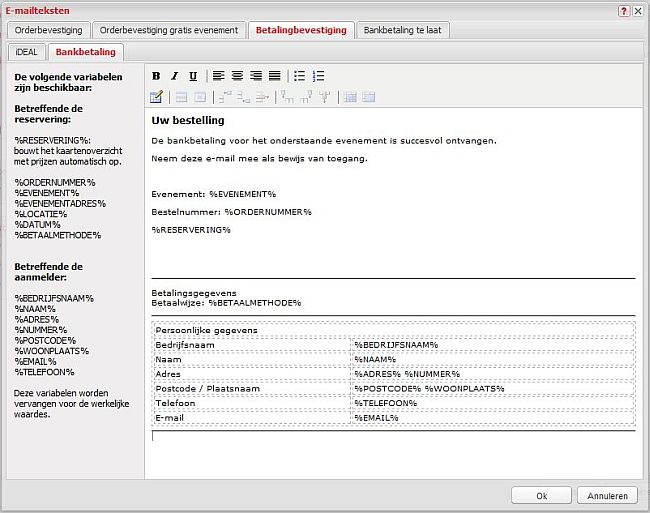Click the 'Postcode / Plaatsnaam' table cell
The height and width of the screenshot is (513, 650).
tap(251, 389)
